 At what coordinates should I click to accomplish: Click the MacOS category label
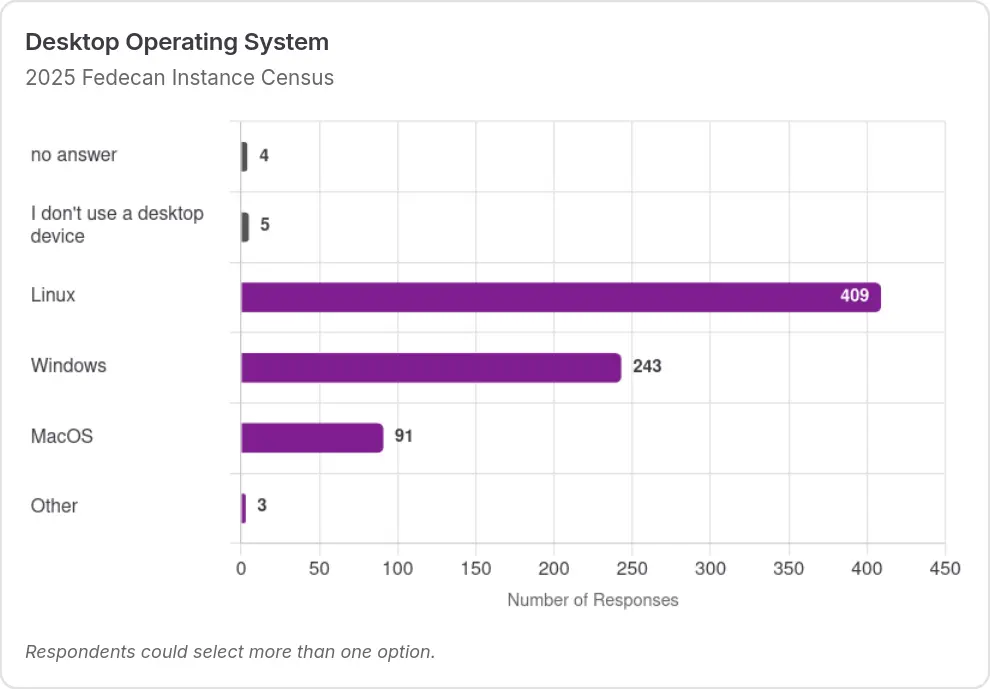coord(62,436)
